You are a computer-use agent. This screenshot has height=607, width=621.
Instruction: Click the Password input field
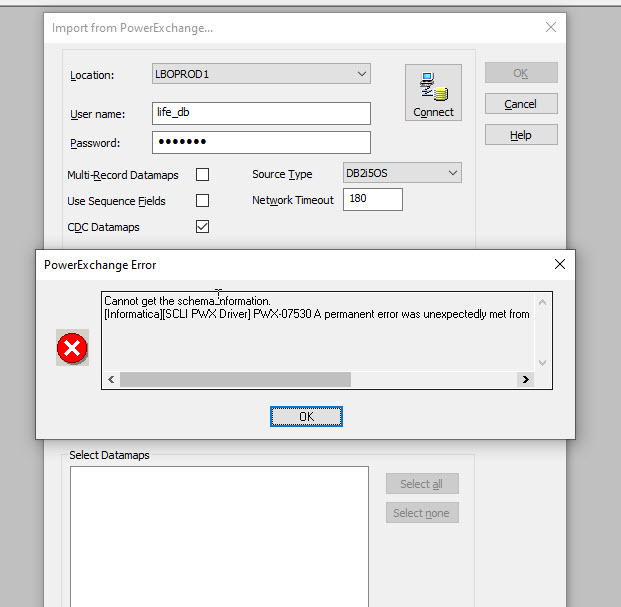coord(261,143)
